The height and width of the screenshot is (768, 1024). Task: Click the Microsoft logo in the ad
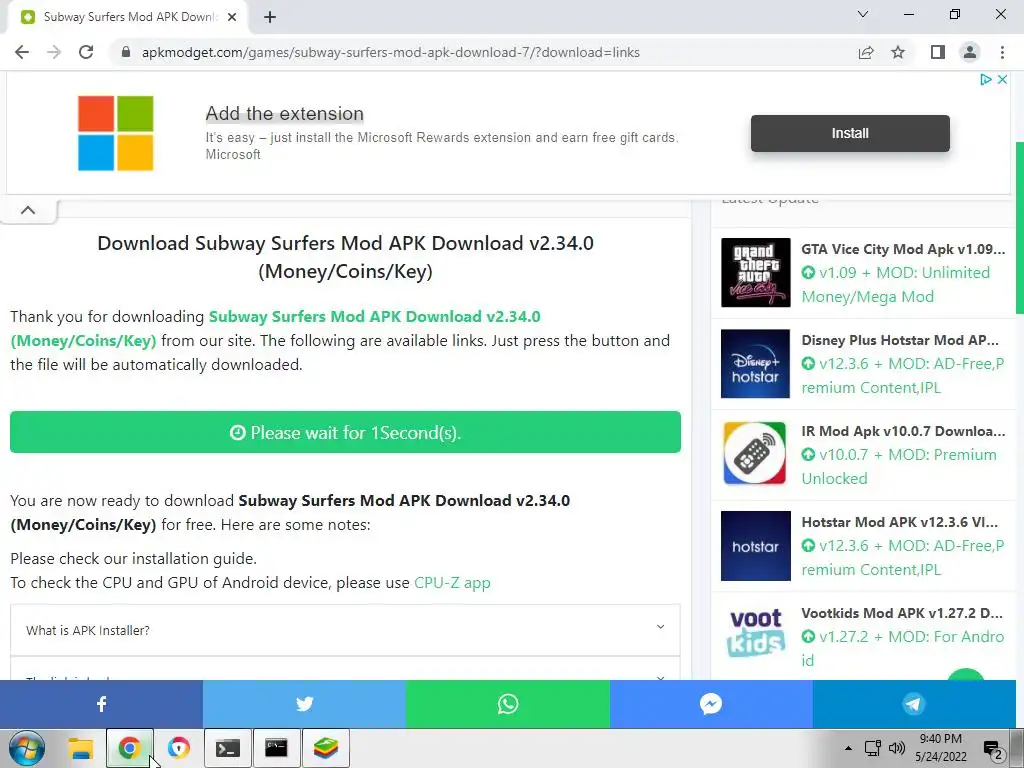point(116,133)
